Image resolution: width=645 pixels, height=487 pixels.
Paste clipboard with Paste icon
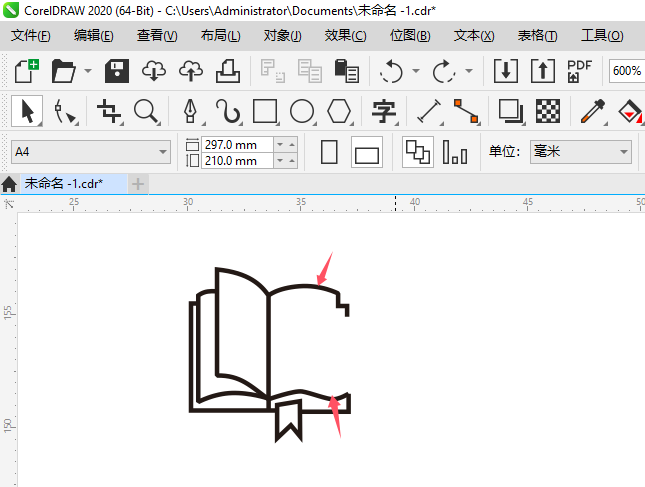point(346,71)
